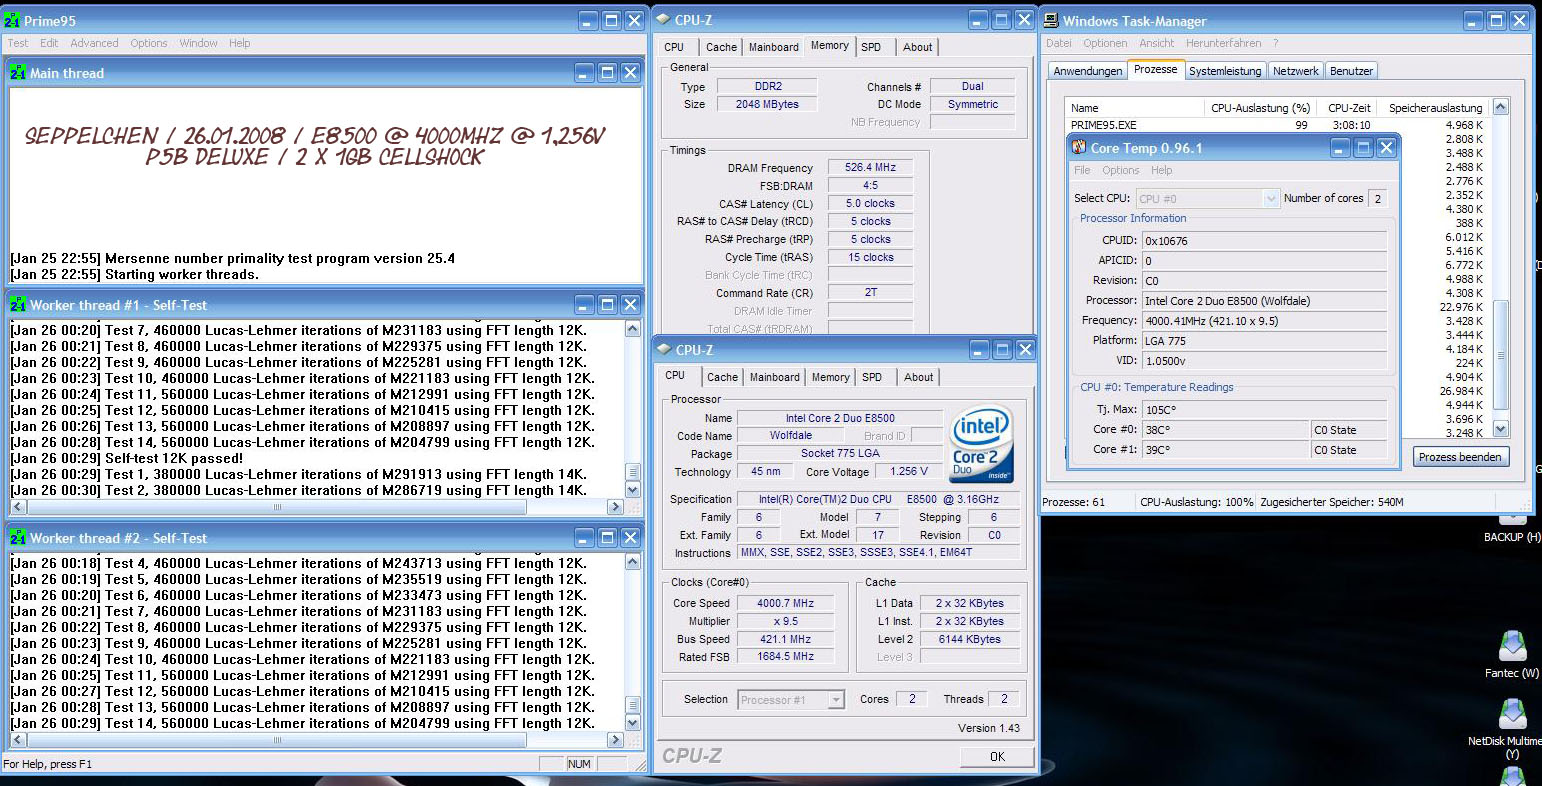
Task: Click the Prime95 title bar icon
Action: (12, 20)
